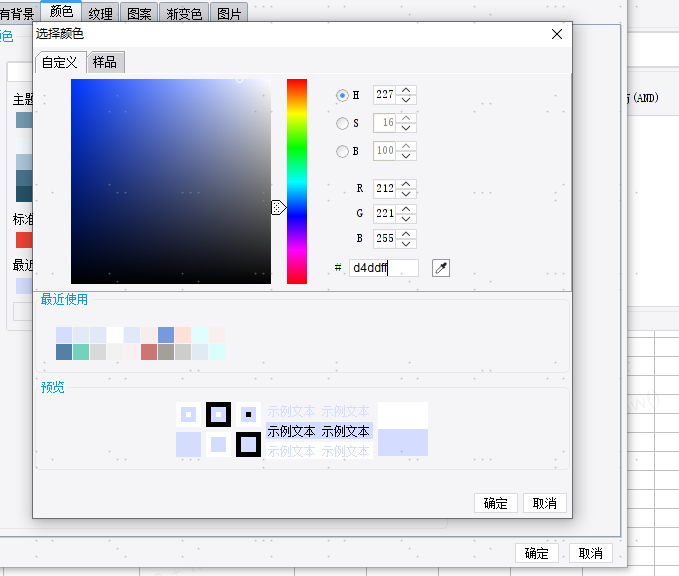Choose the taupe gray recent color swatch
This screenshot has width=679, height=576.
point(166,352)
